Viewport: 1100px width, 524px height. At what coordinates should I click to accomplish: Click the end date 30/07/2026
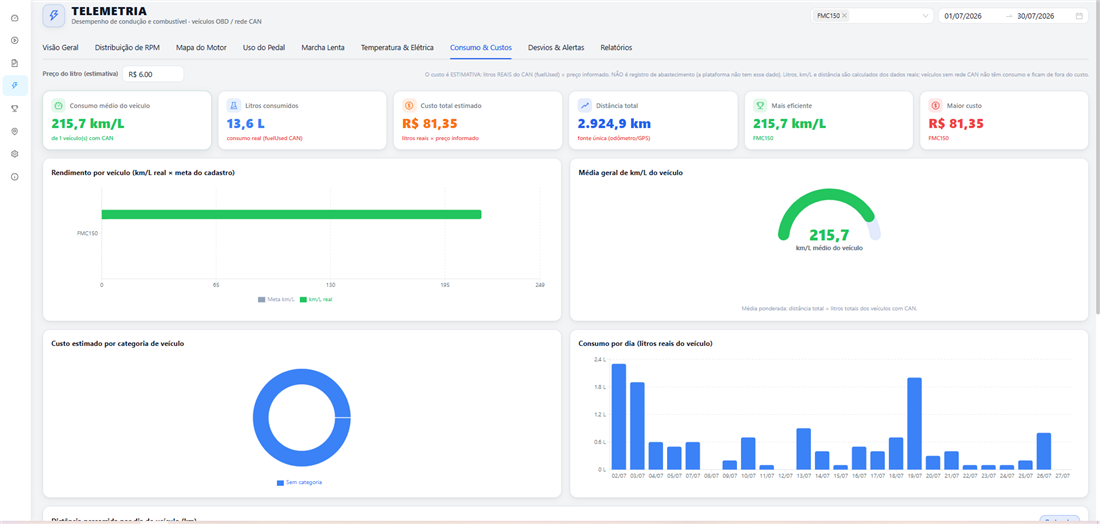(1035, 15)
